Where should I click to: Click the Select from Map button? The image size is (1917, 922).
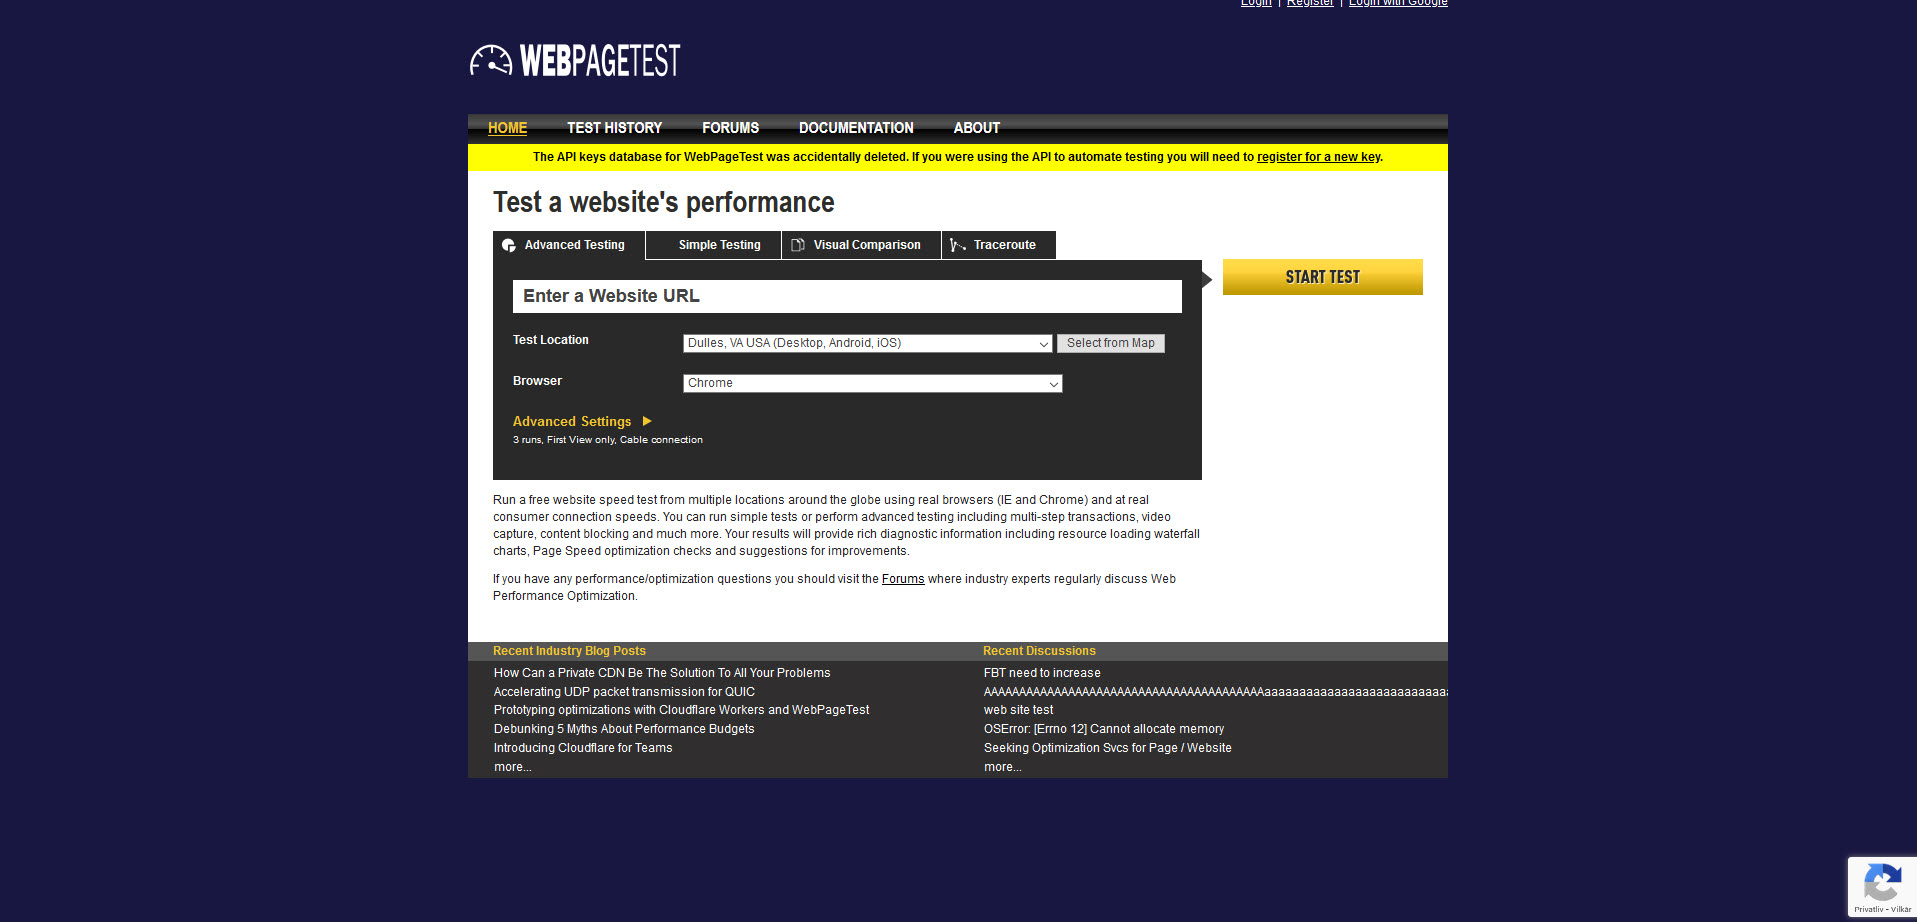1110,343
